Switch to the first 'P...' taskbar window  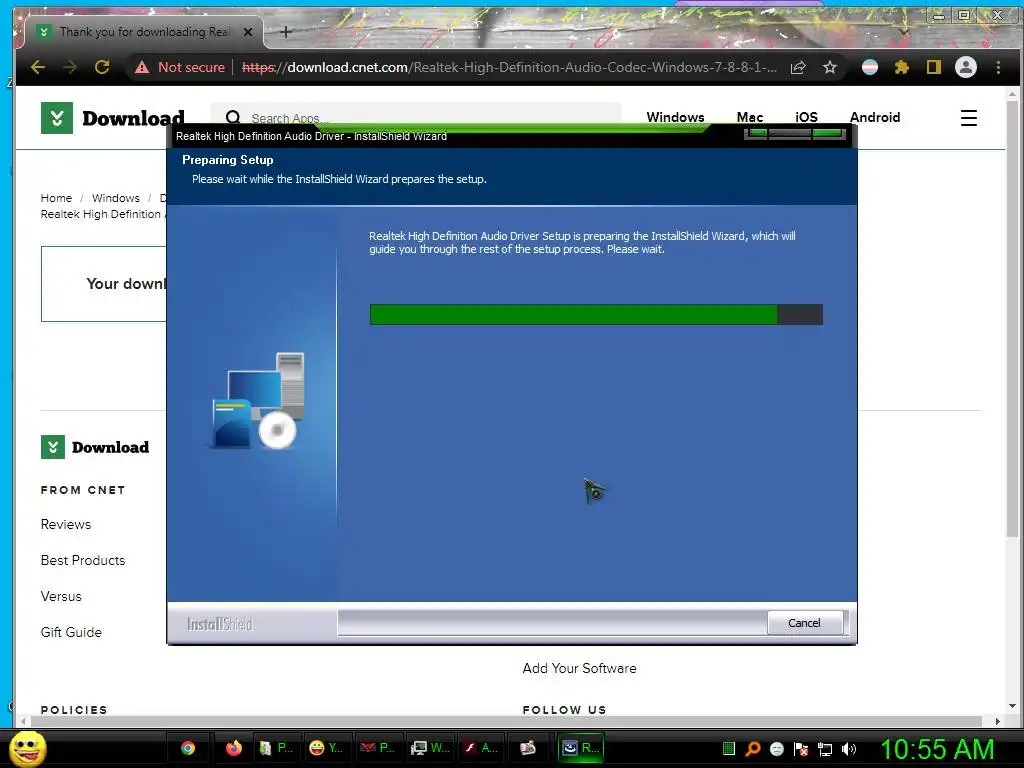point(276,748)
